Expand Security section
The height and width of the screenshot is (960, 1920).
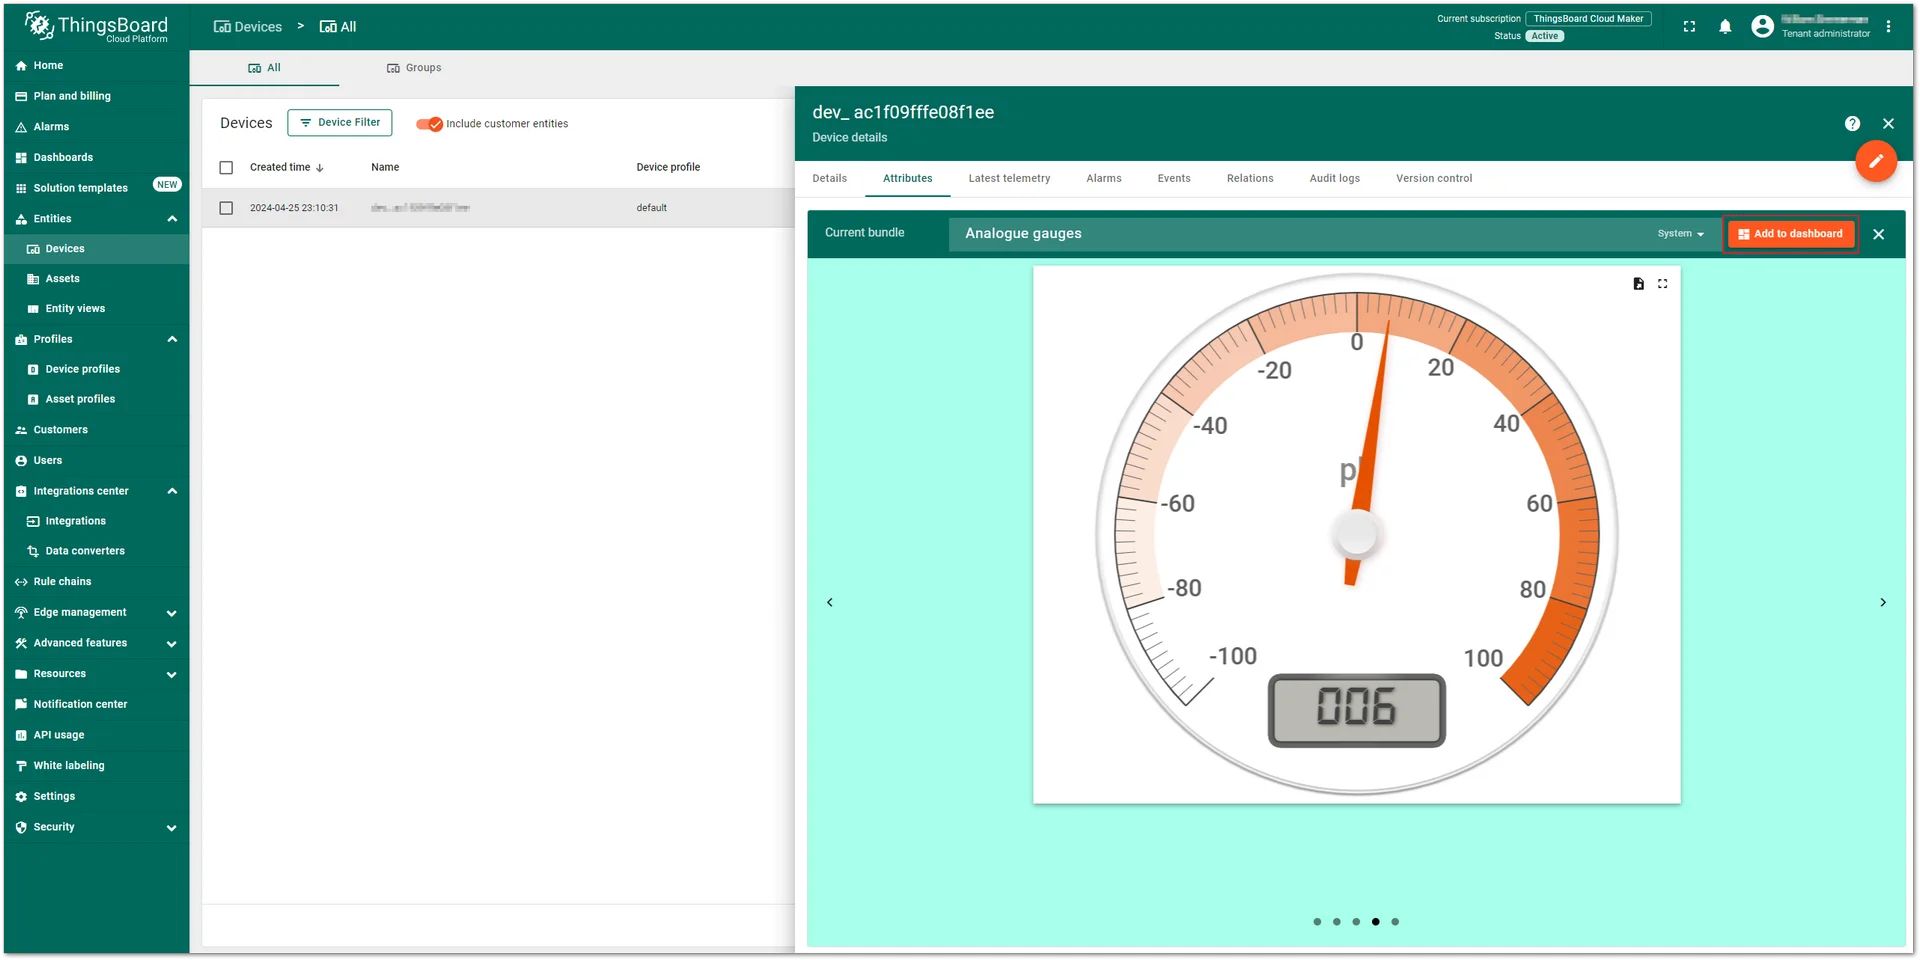coord(172,827)
